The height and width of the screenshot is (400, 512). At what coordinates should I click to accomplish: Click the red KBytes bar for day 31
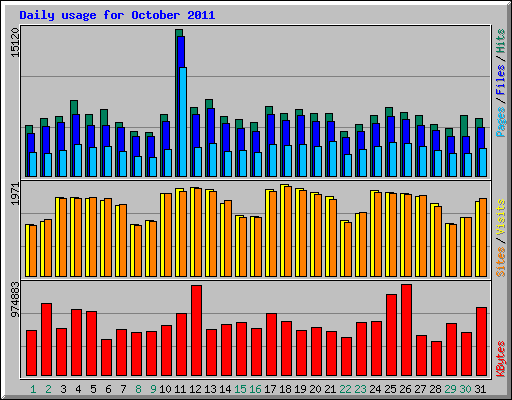[x=482, y=342]
